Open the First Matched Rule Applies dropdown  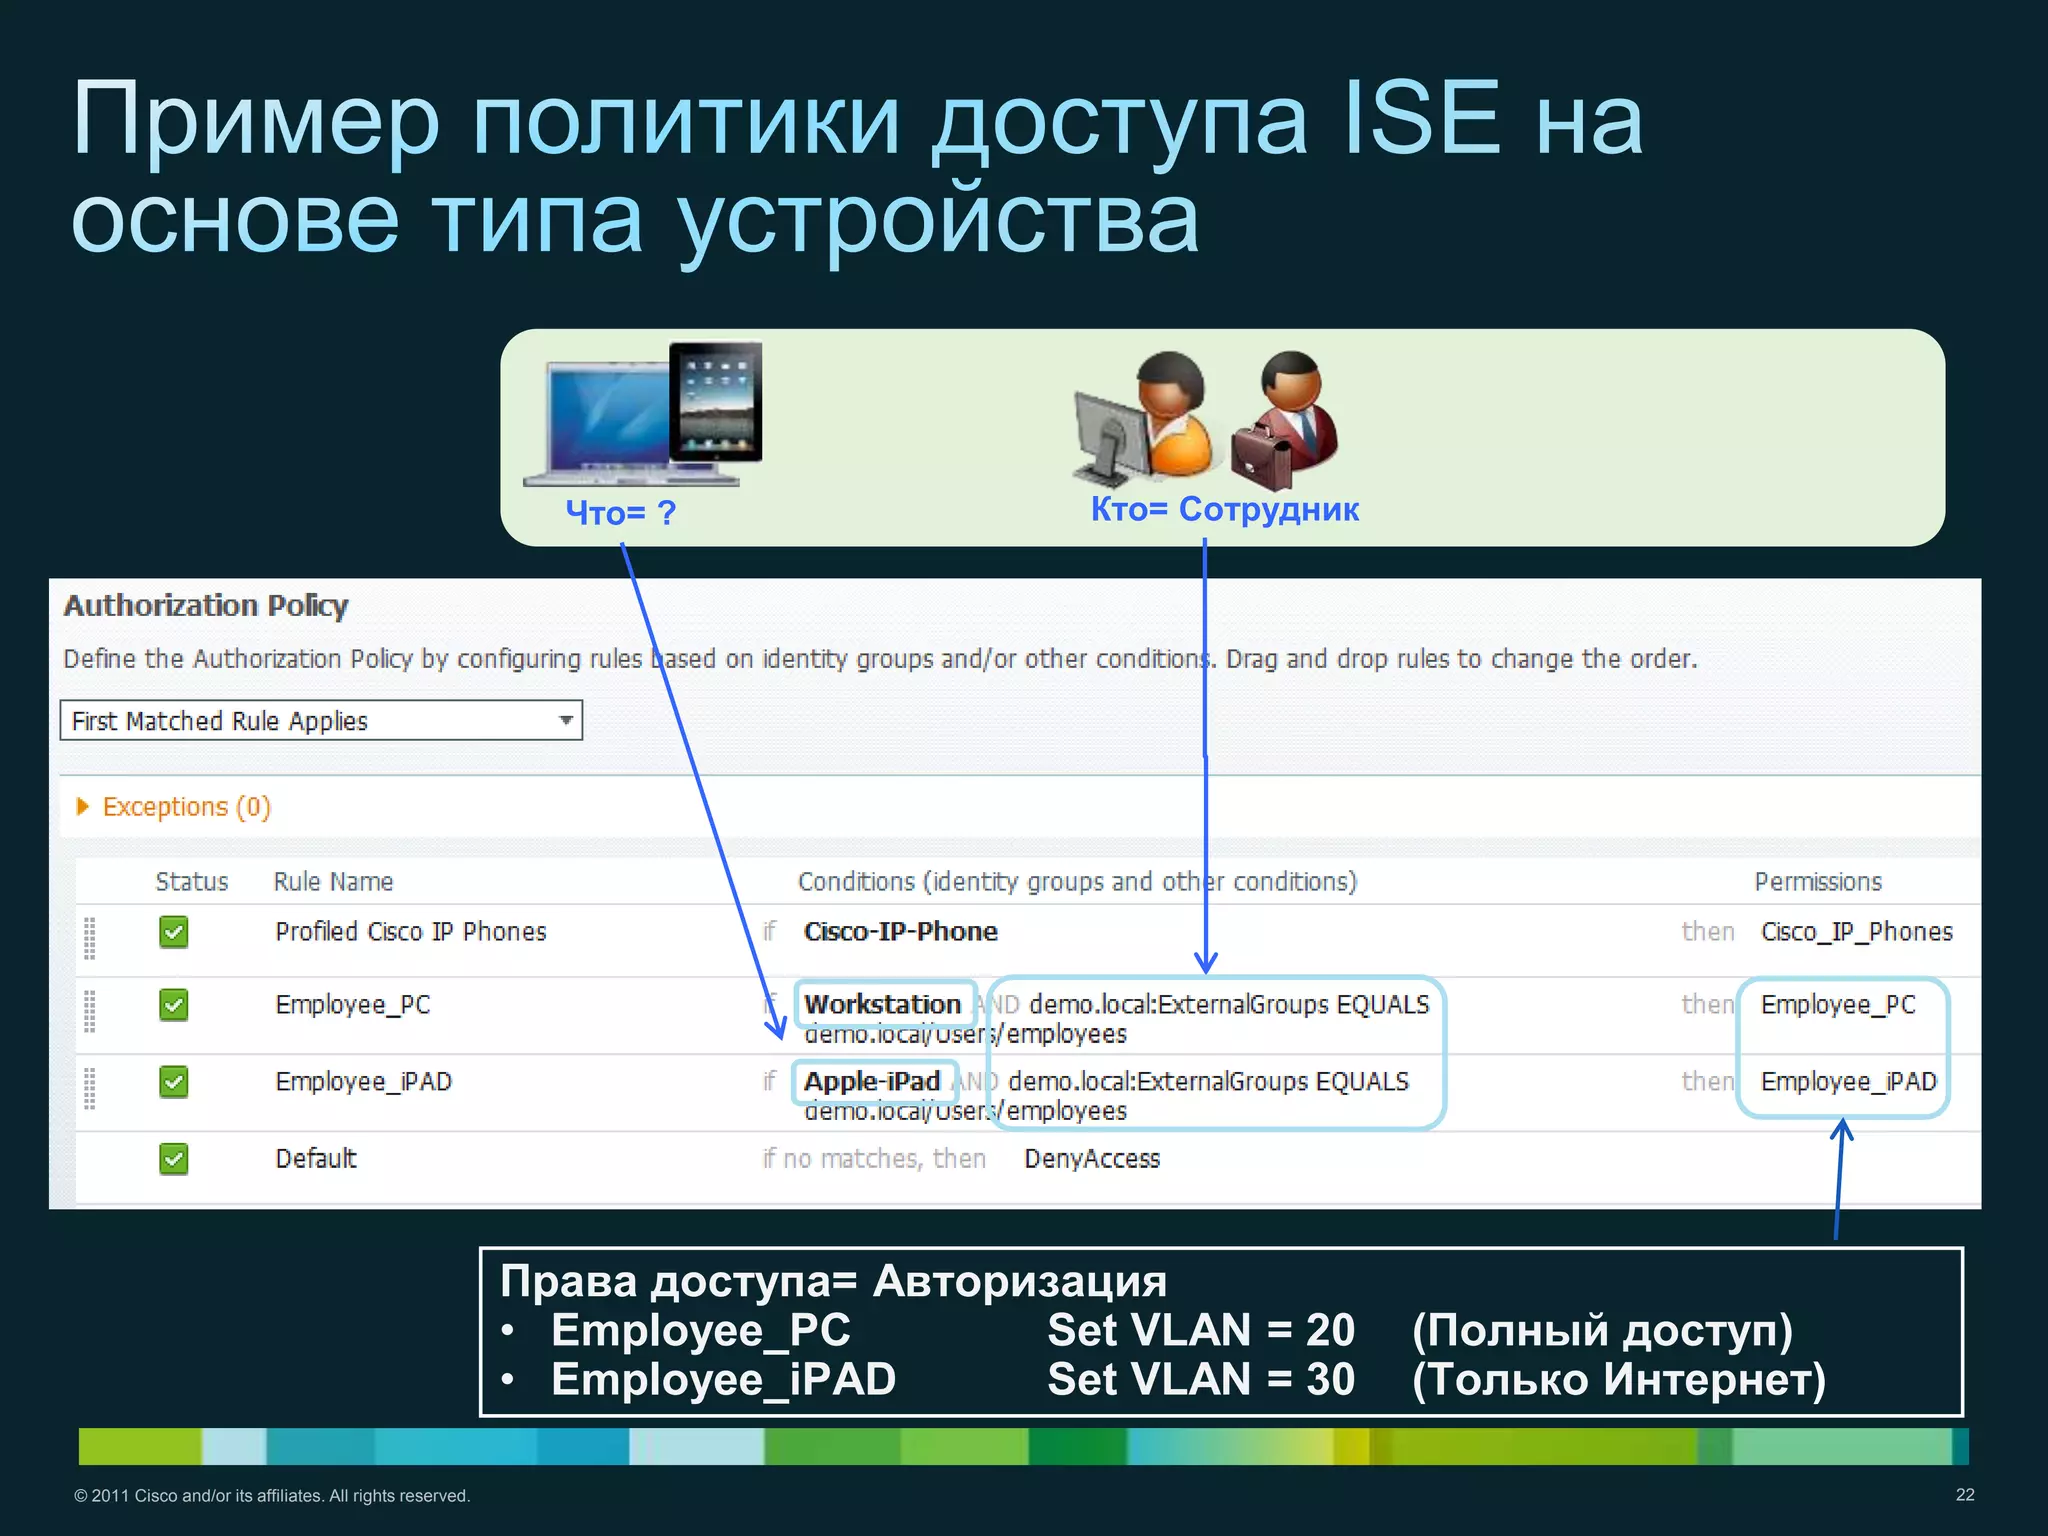(321, 720)
